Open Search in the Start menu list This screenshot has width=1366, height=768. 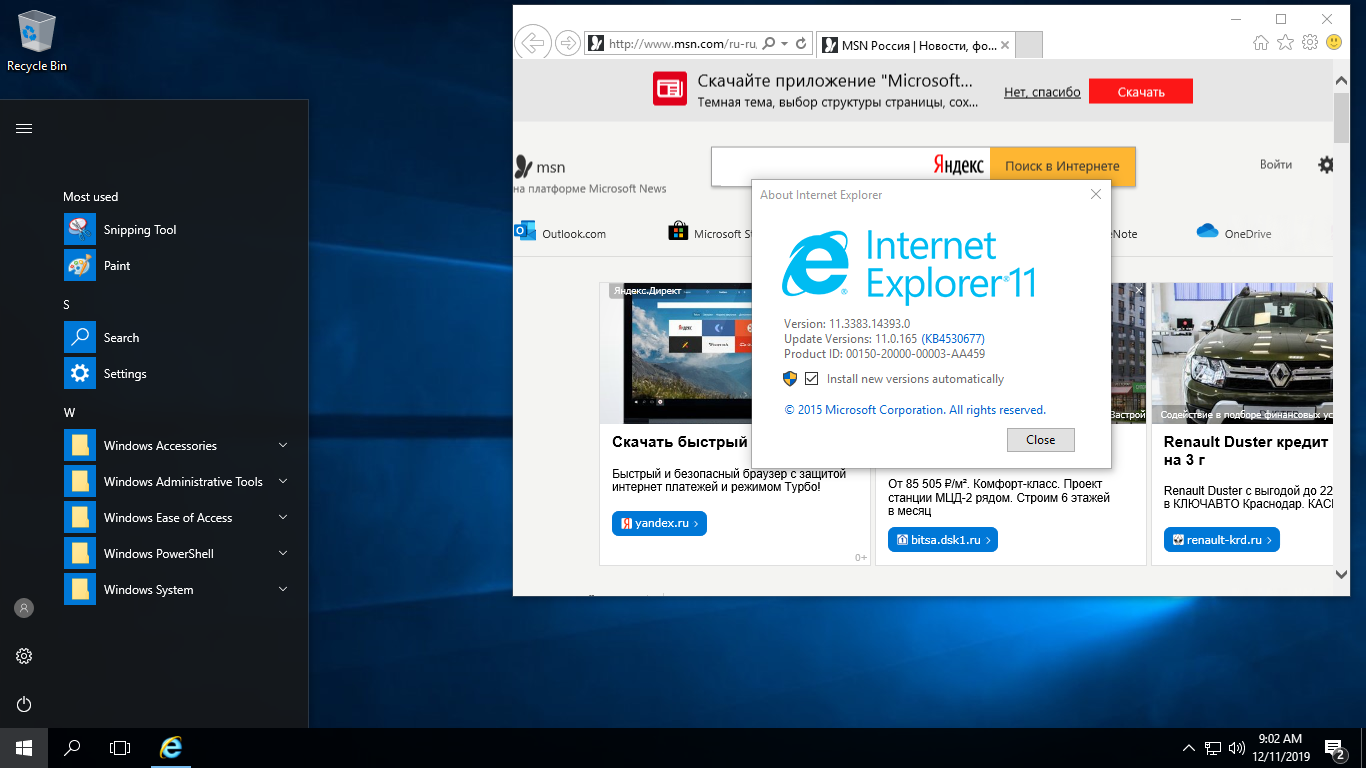point(177,338)
